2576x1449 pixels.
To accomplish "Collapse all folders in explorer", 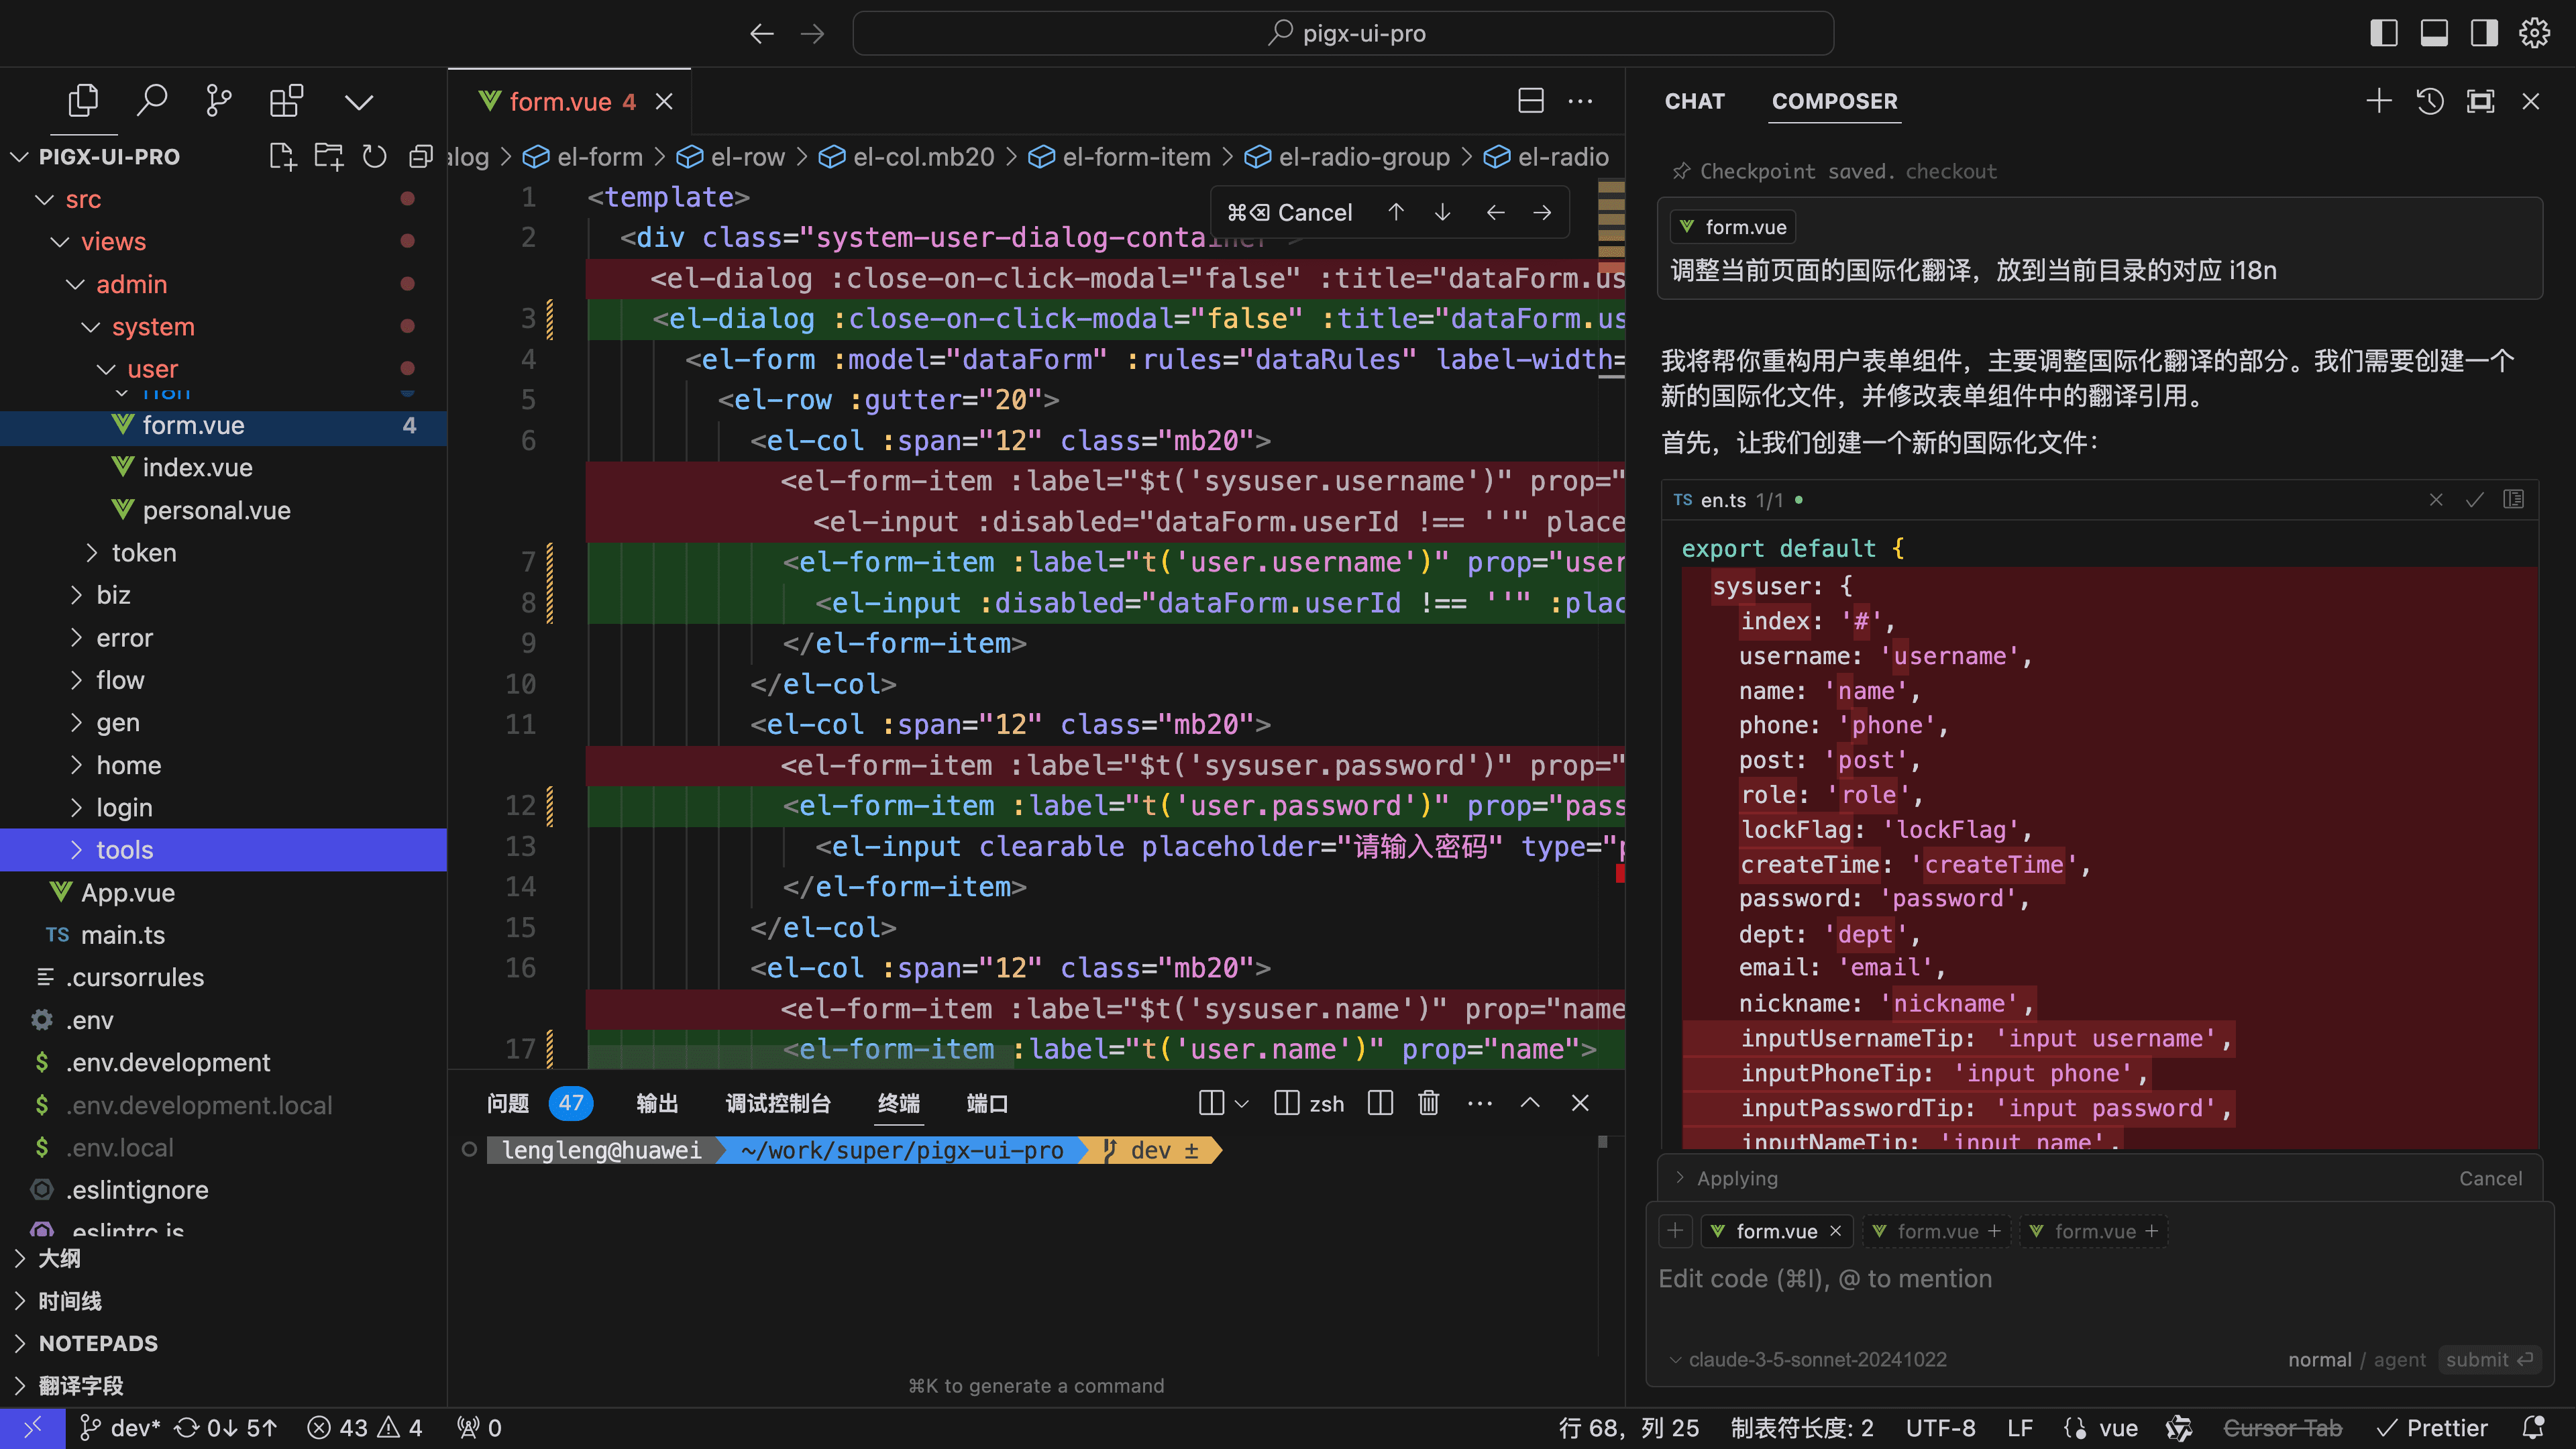I will 421,156.
